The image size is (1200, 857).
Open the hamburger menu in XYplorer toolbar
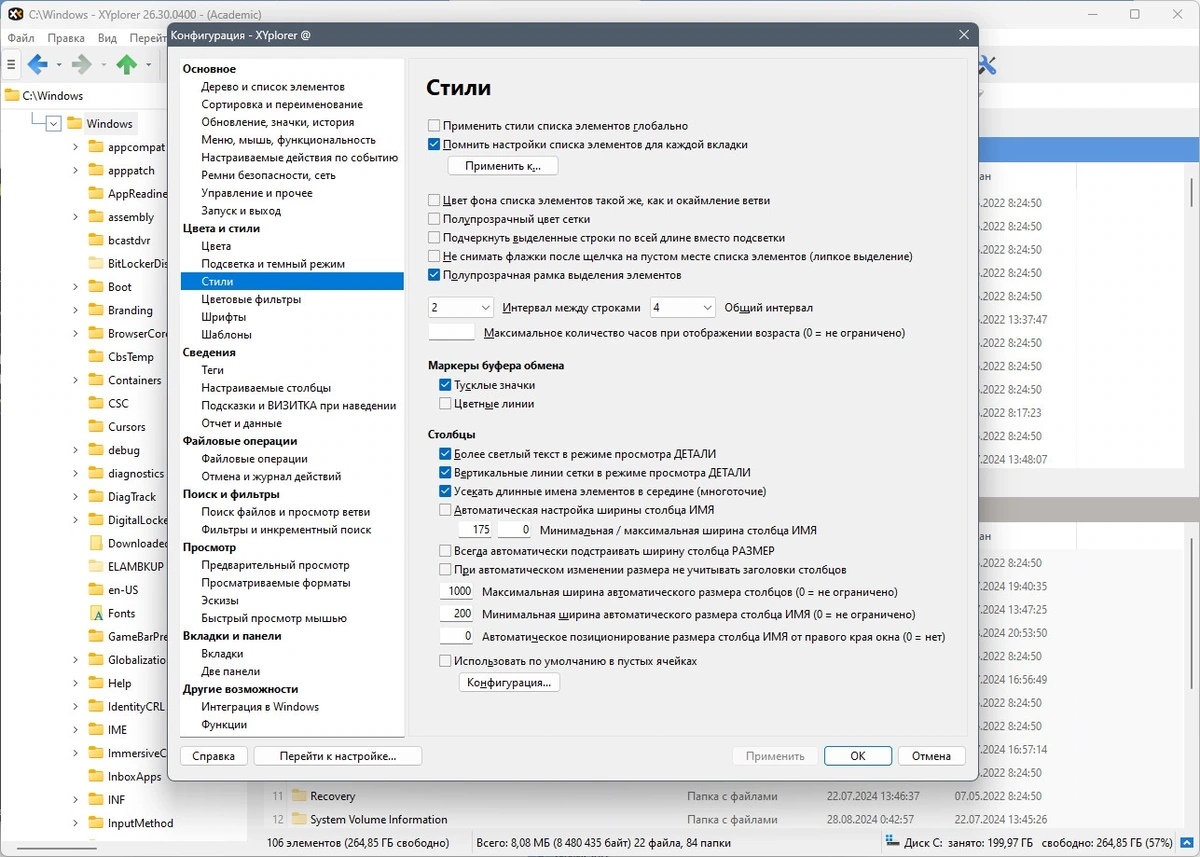coord(11,65)
